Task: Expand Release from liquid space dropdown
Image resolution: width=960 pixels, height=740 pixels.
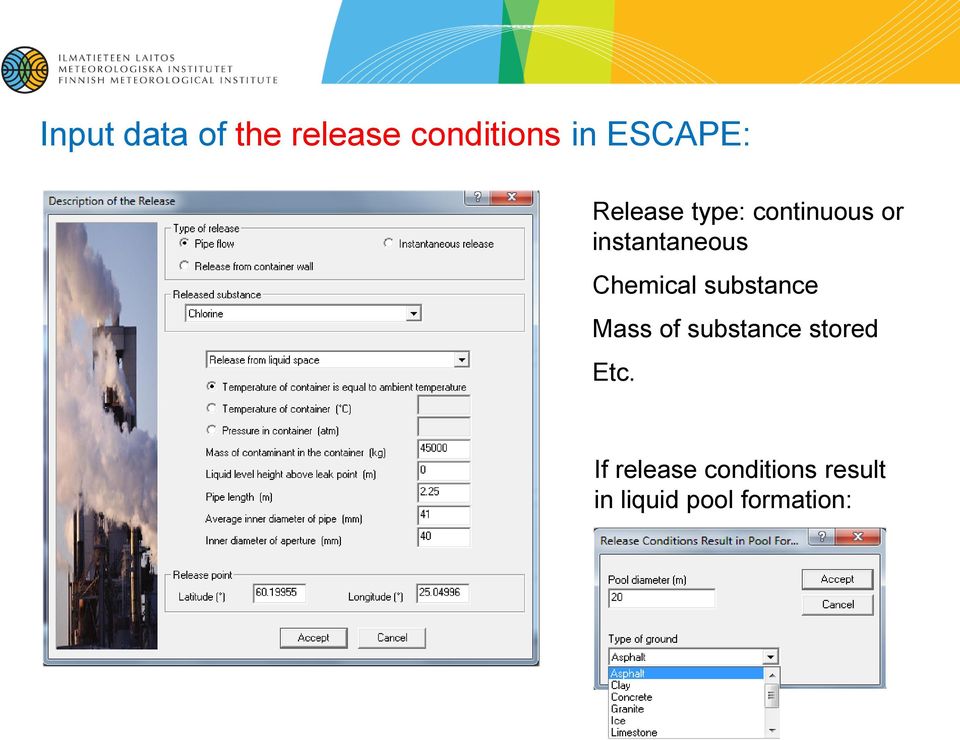Action: click(x=462, y=360)
